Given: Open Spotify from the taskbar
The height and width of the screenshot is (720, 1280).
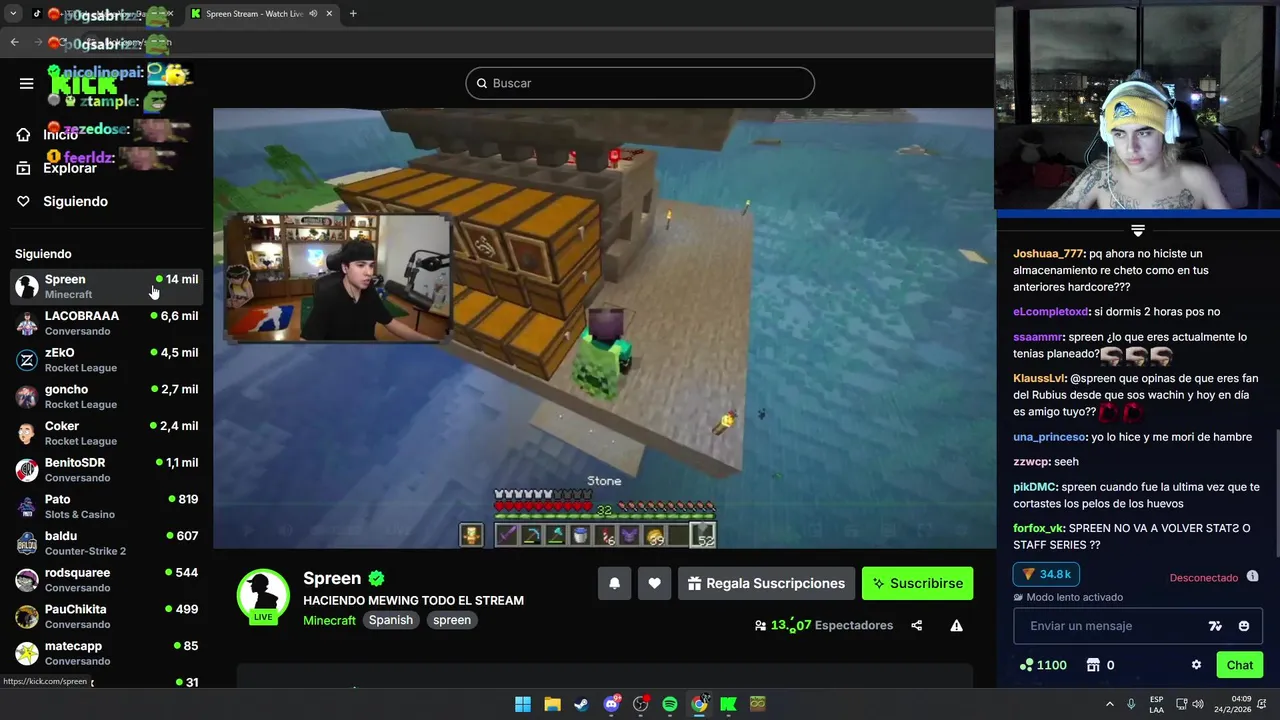Looking at the screenshot, I should pos(670,704).
